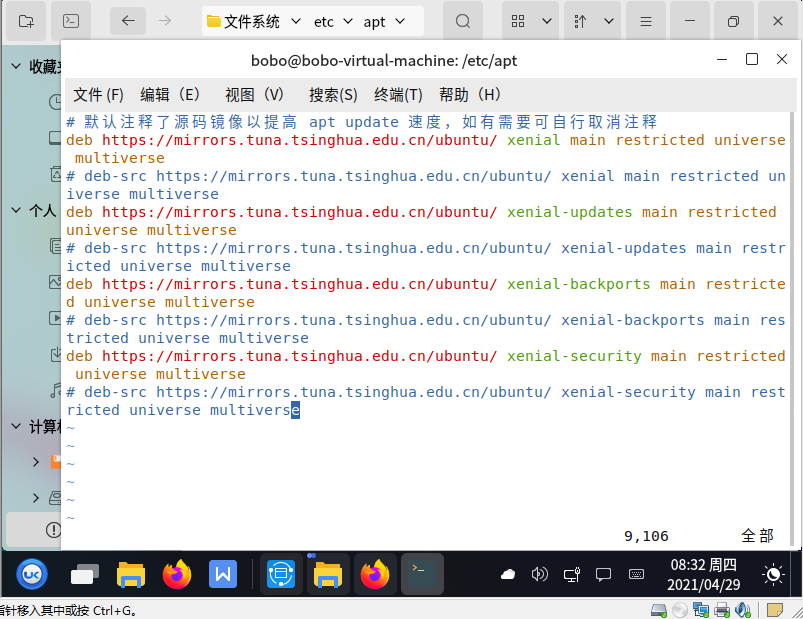This screenshot has height=619, width=803.
Task: Open the 编辑(E) terminal menu
Action: 170,95
